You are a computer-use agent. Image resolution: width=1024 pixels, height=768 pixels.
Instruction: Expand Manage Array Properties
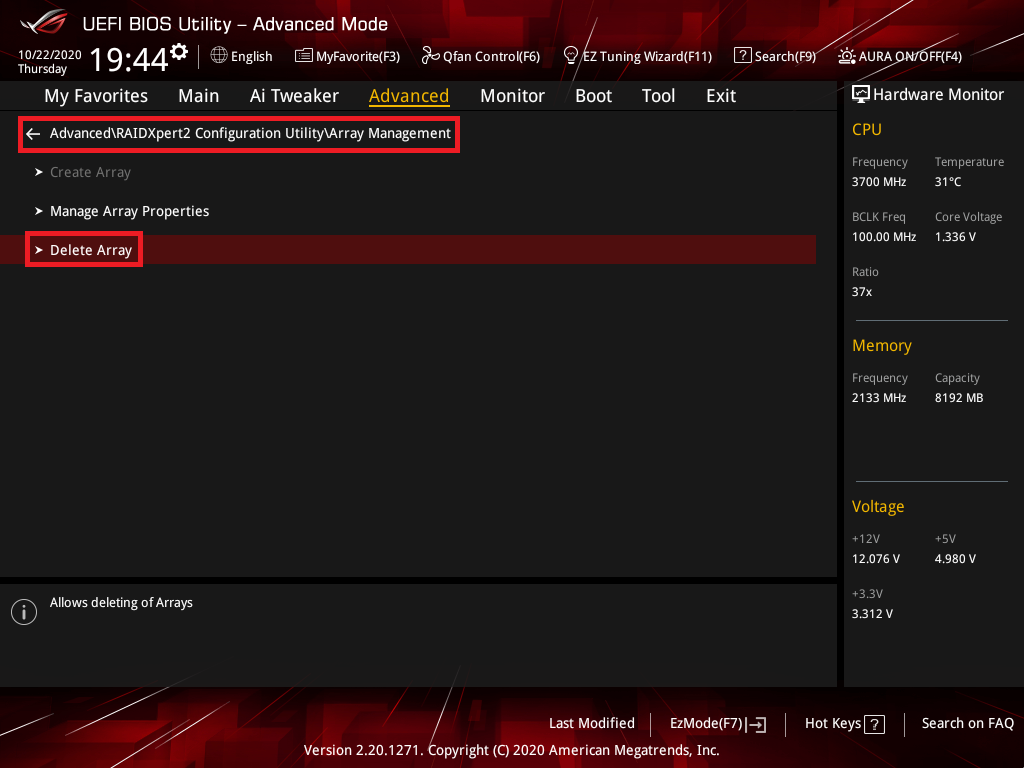pyautogui.click(x=129, y=211)
